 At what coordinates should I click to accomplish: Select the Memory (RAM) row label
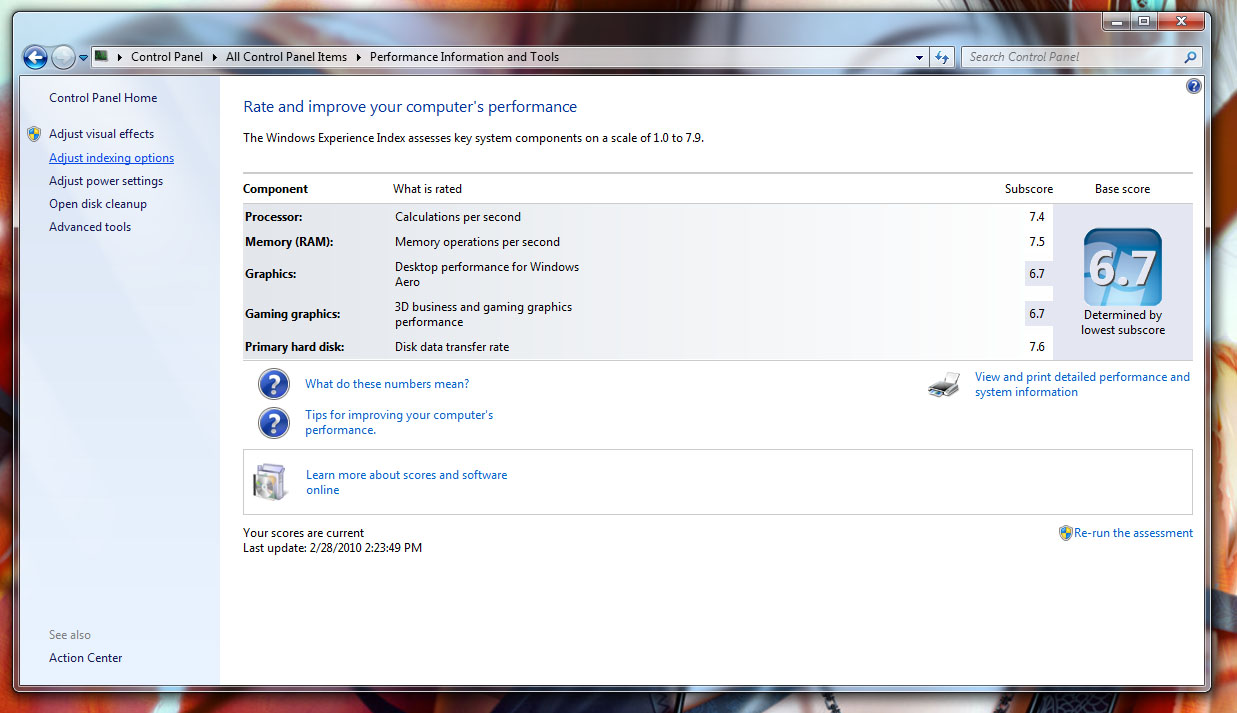[x=289, y=242]
